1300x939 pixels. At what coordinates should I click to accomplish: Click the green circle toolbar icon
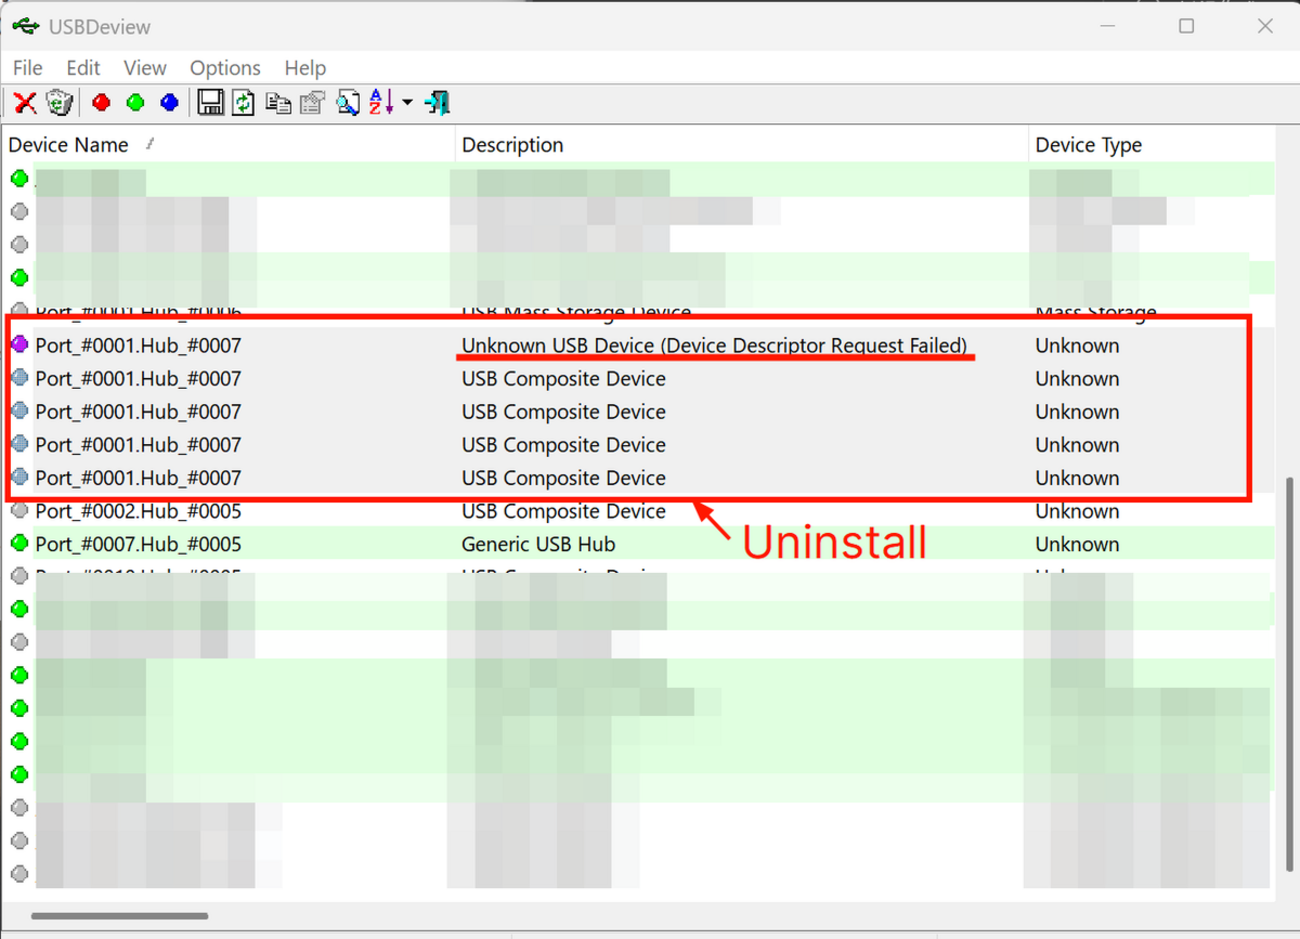(135, 102)
